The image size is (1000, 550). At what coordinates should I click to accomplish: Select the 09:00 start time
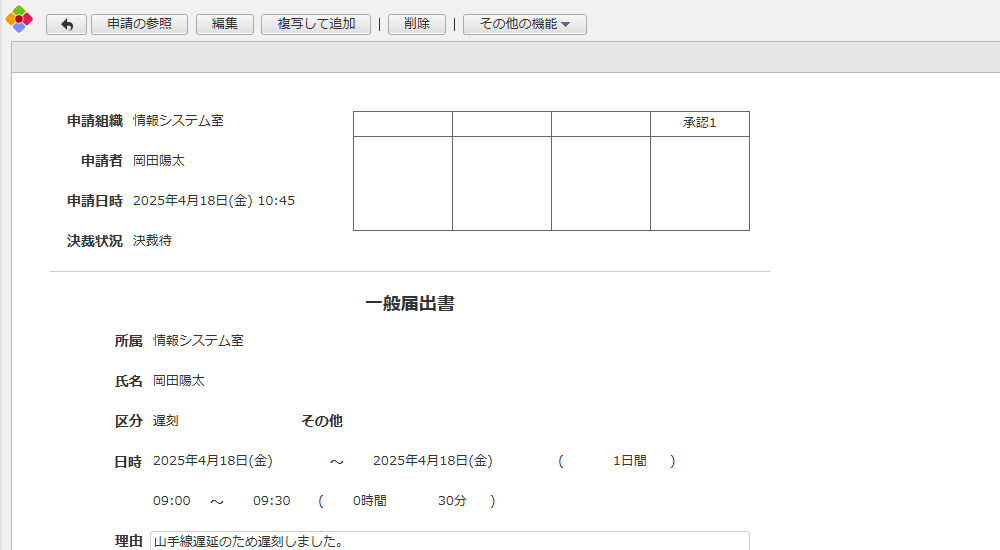[171, 501]
